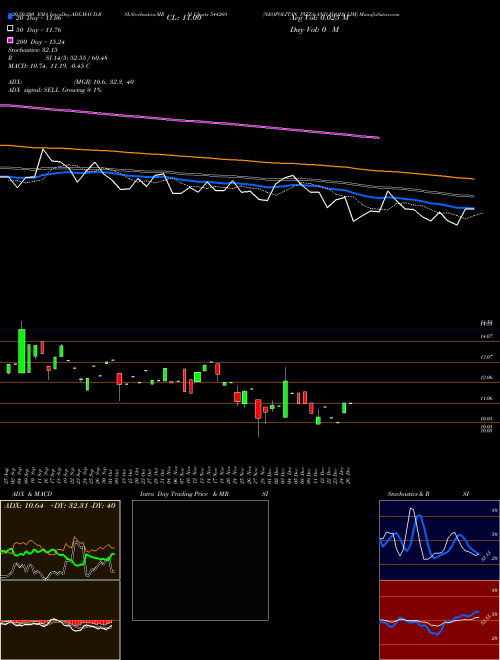This screenshot has width=500, height=660.
Task: Open the MACD histogram panel with red bars
Action: pyautogui.click(x=60, y=620)
